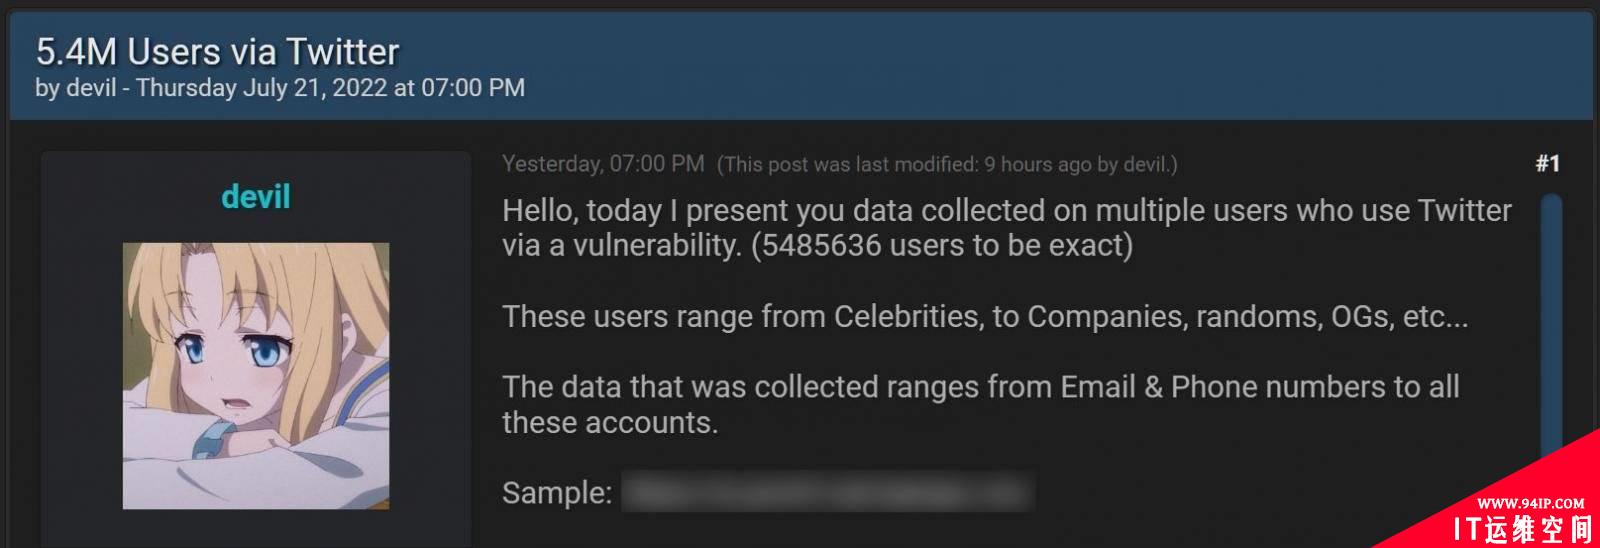Click the "Yesterday, 07:00 PM" post timestamp
Viewport: 1600px width, 548px height.
pyautogui.click(x=603, y=163)
